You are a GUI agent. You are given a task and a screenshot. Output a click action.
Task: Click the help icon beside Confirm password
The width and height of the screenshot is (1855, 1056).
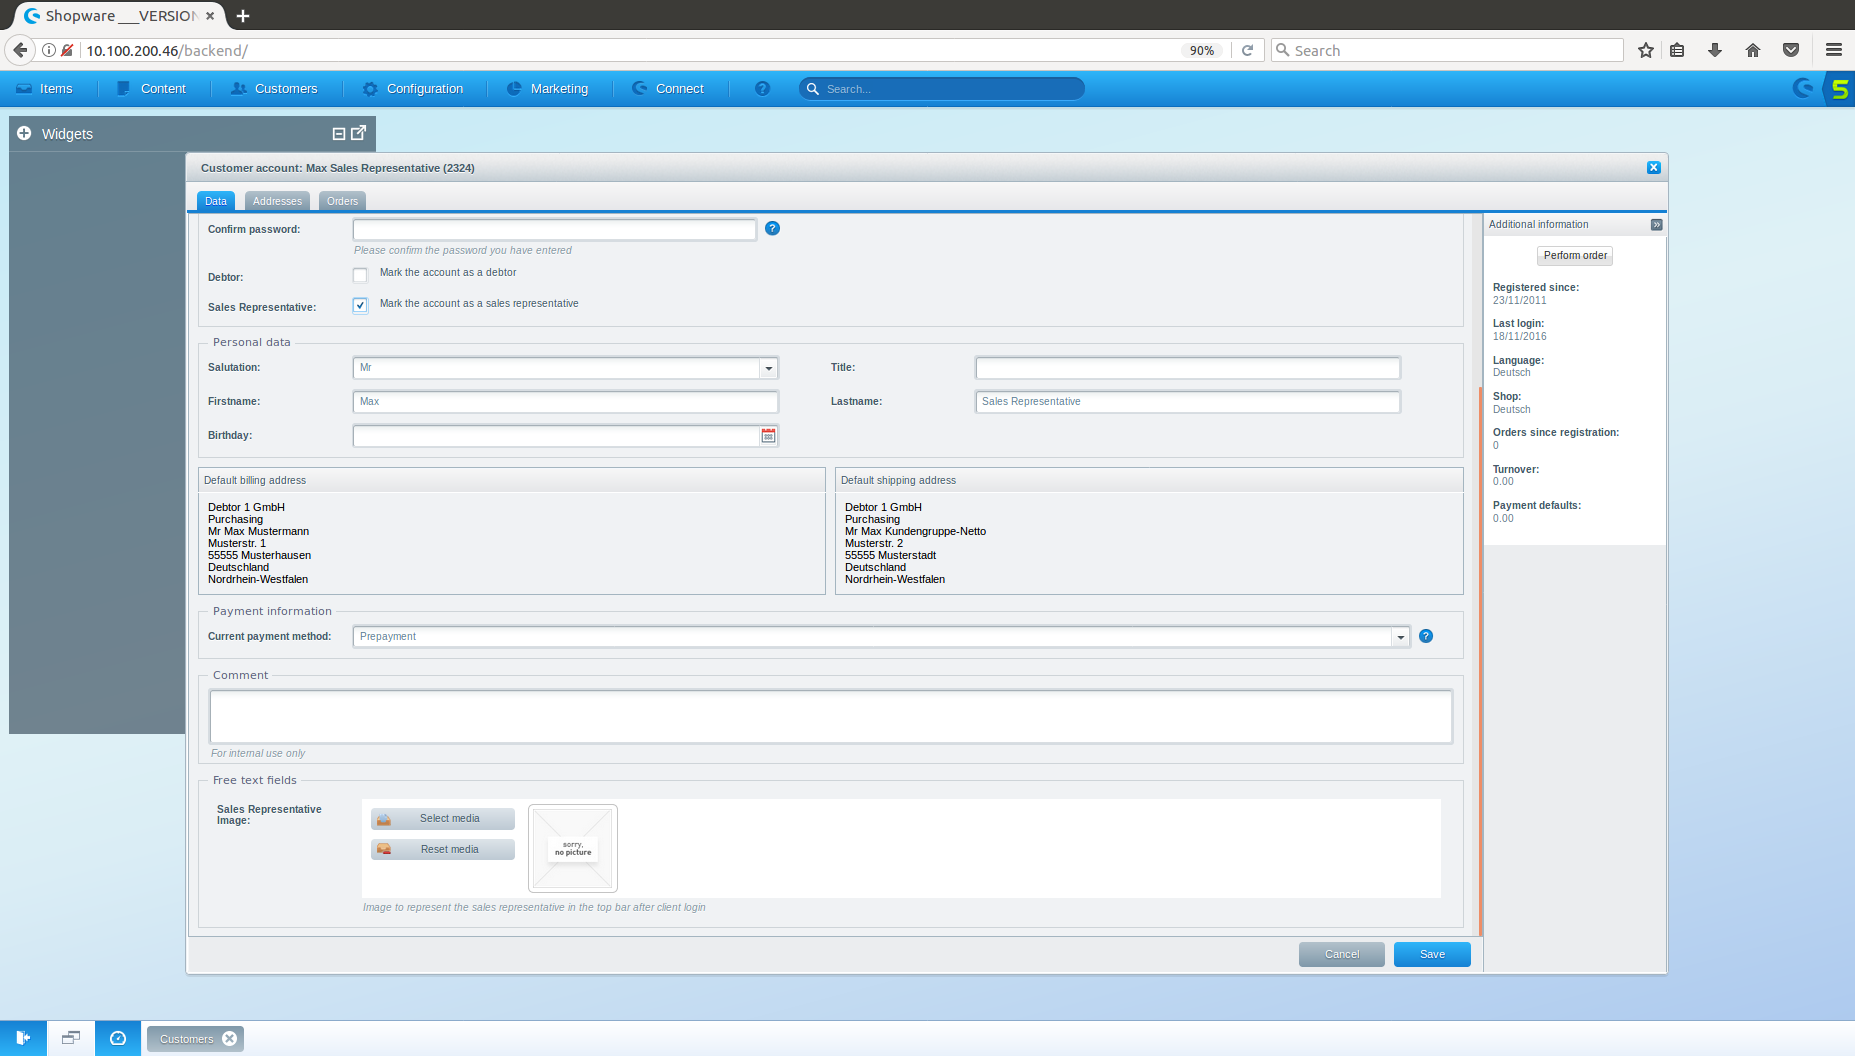(772, 229)
